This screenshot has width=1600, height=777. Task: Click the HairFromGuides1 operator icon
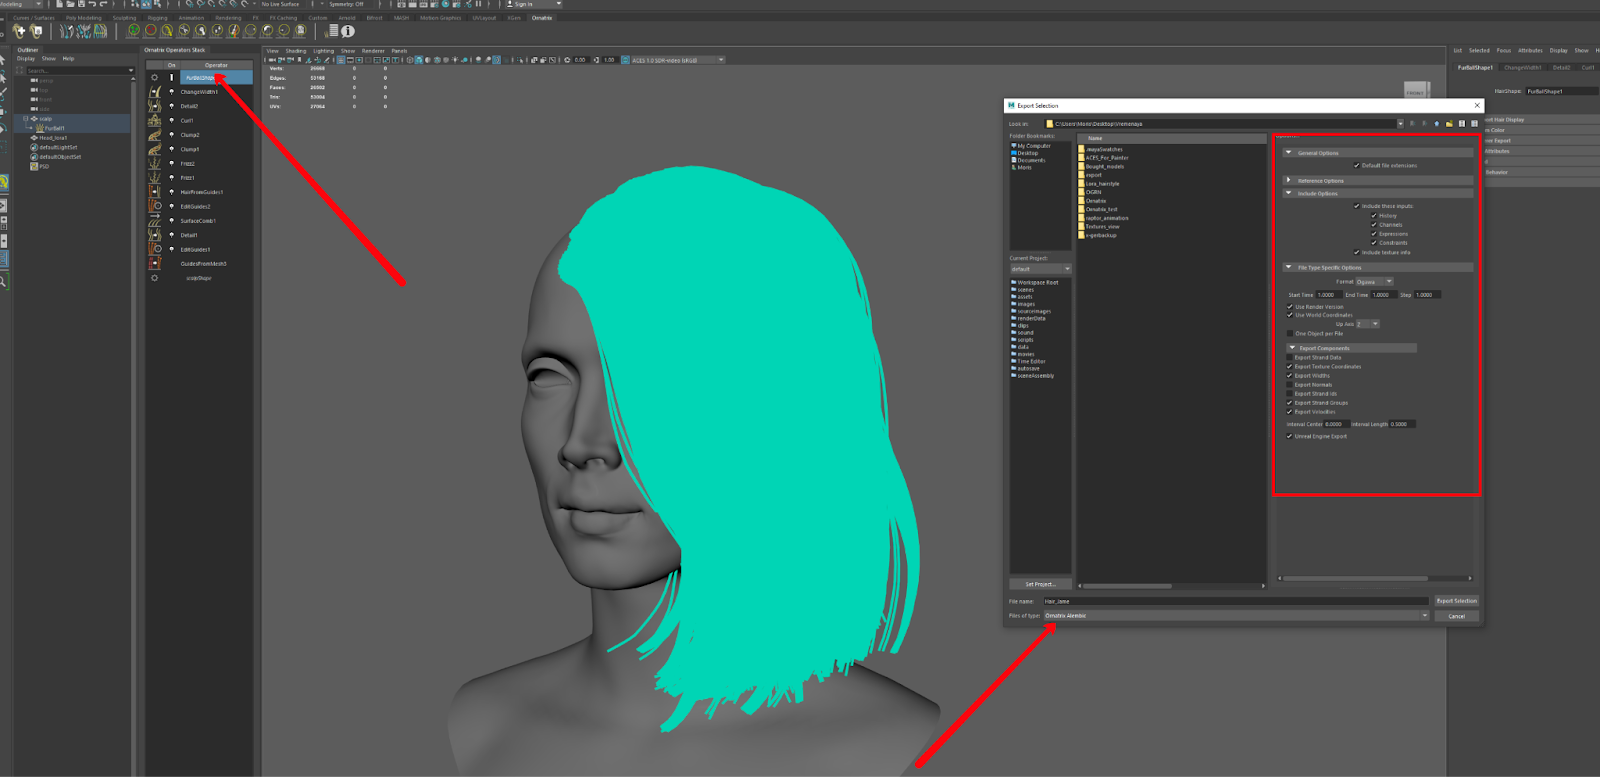pos(155,192)
